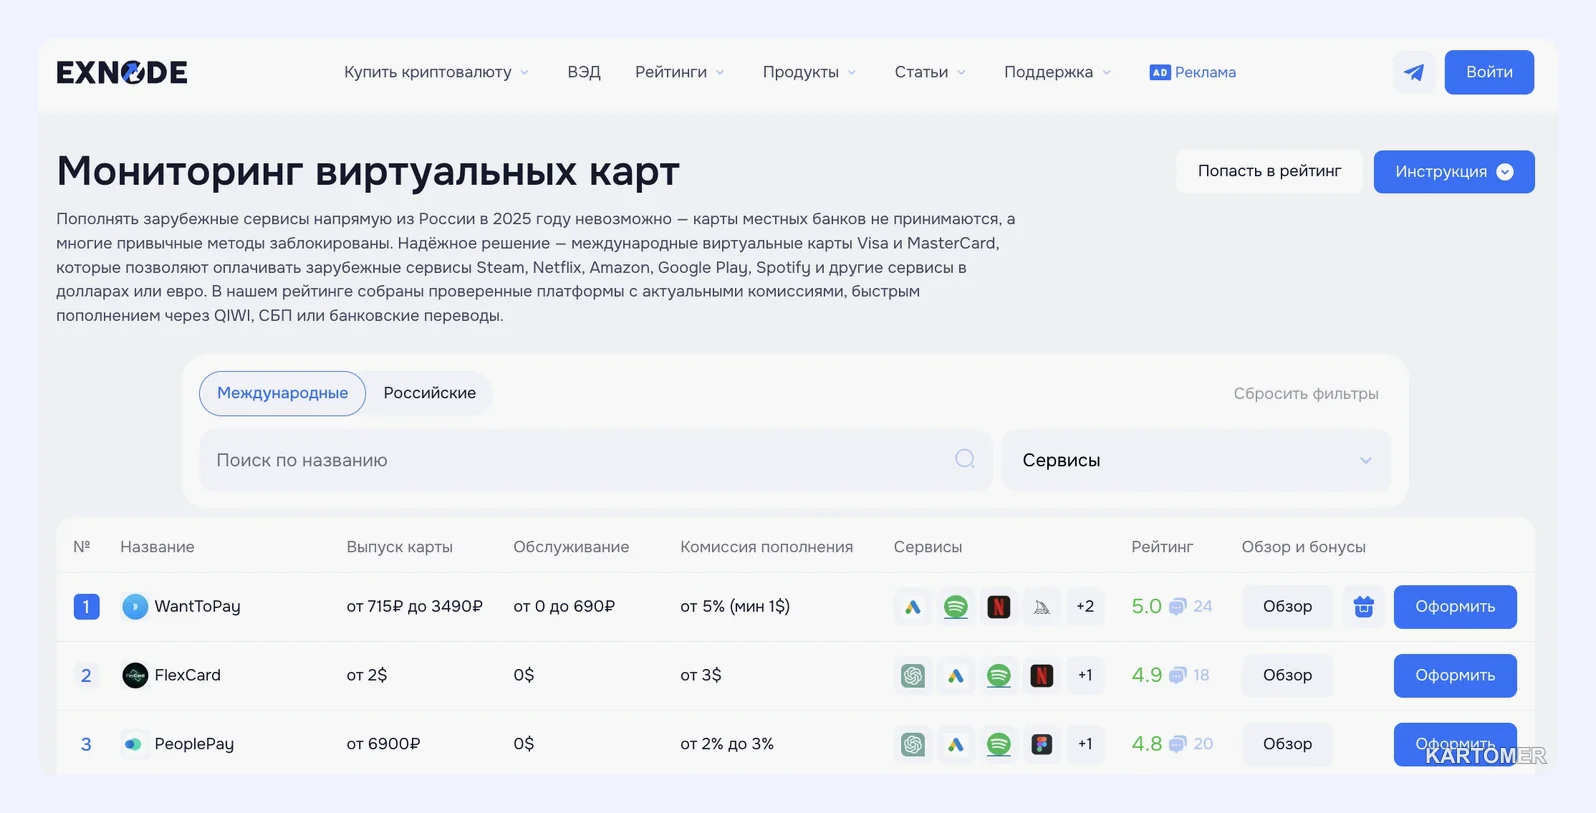This screenshot has width=1596, height=813.
Task: Click the AD badge next to Реклама
Action: [x=1160, y=72]
